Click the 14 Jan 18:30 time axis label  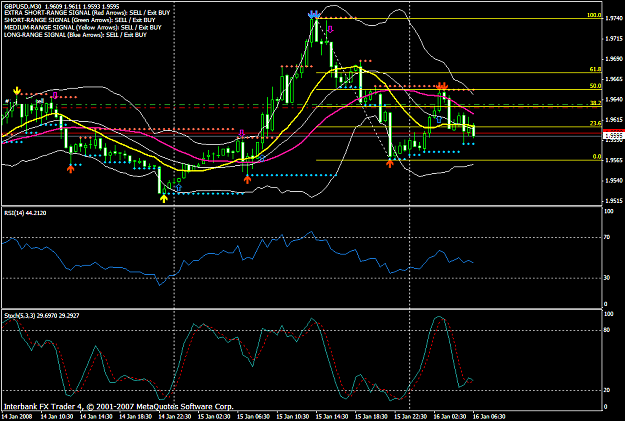tap(136, 417)
